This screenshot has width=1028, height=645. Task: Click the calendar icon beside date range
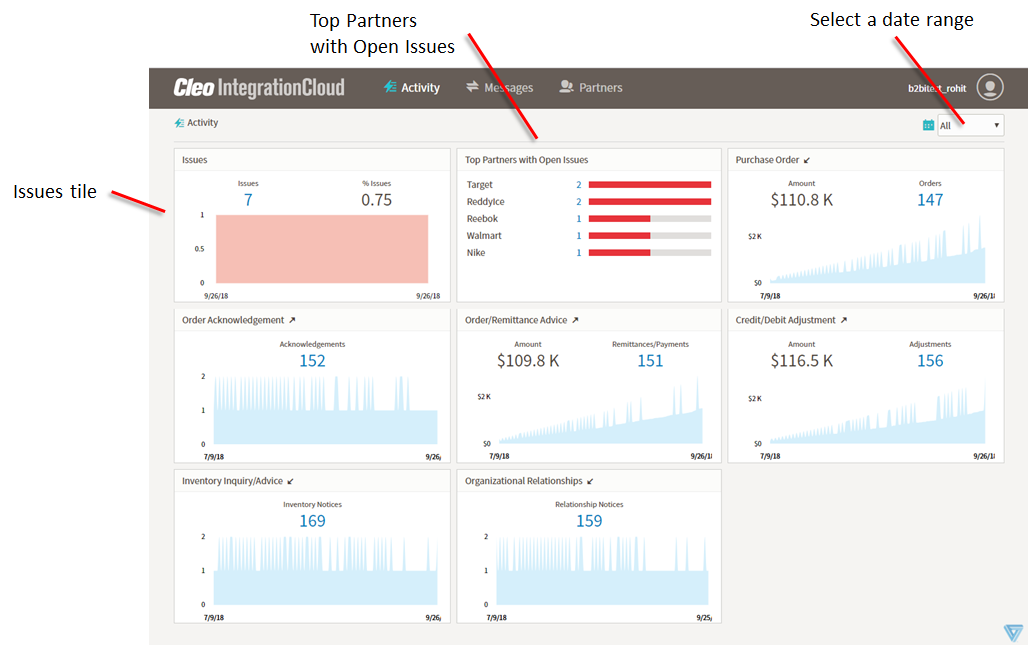[928, 125]
